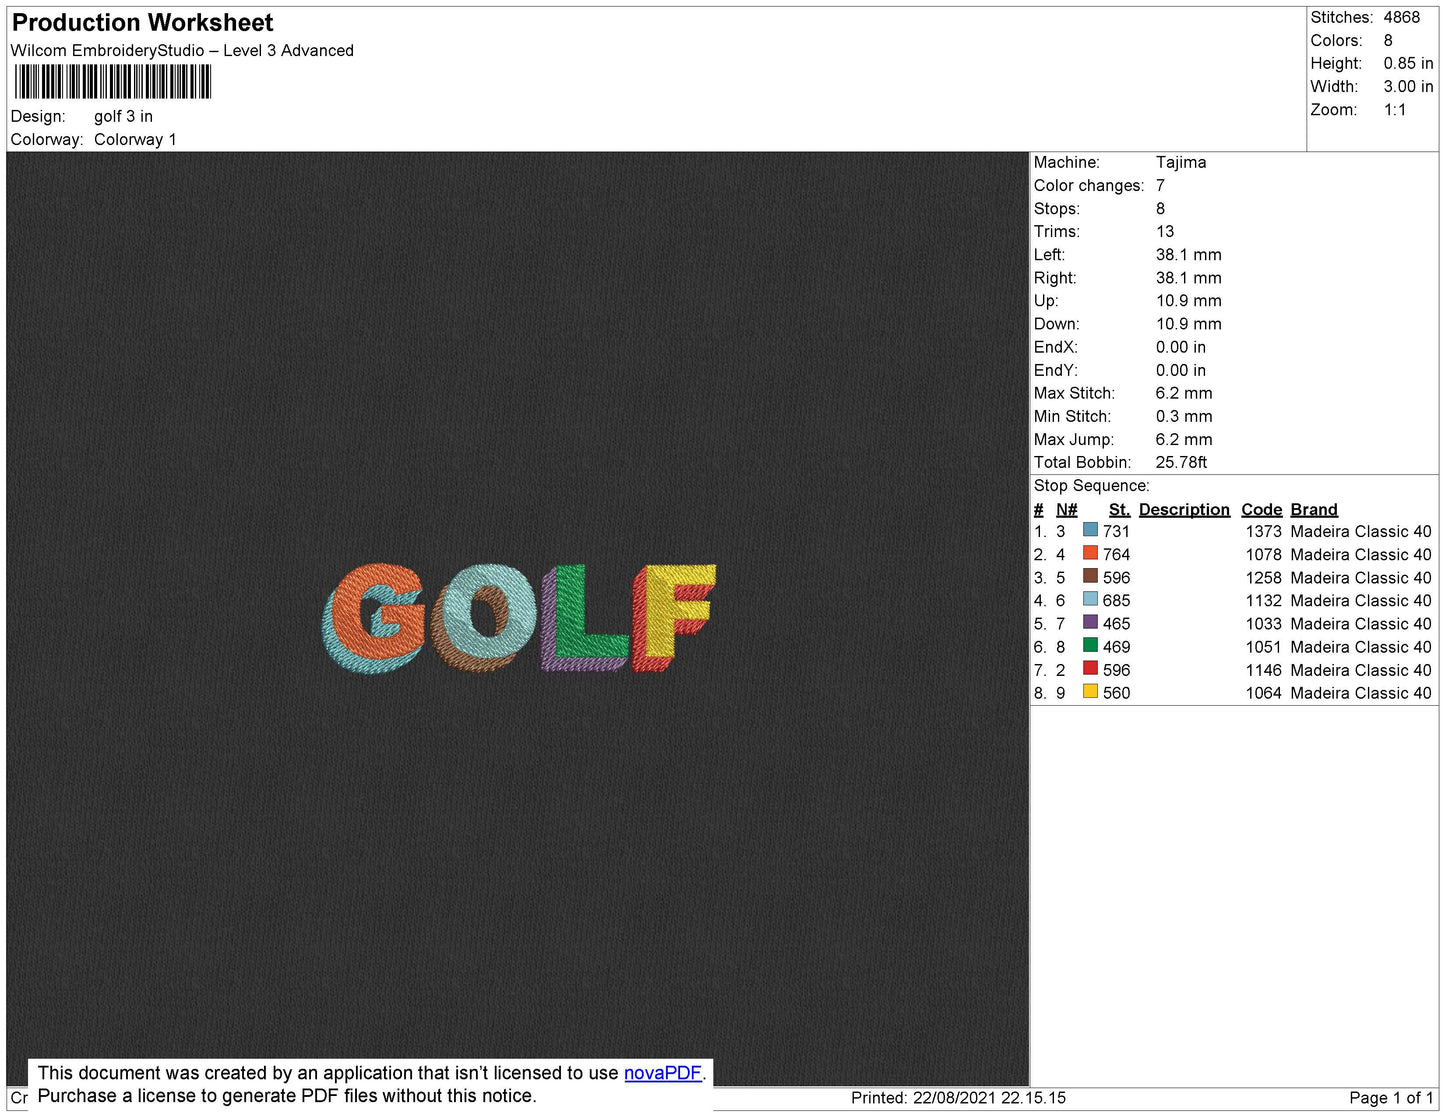Click the brown thread swatch with code 1258

[1090, 576]
